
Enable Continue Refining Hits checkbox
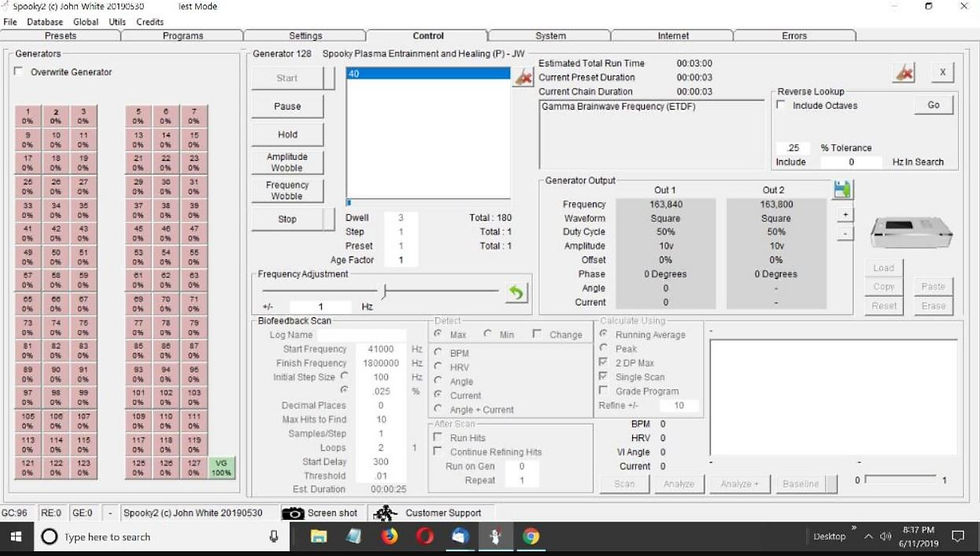438,451
